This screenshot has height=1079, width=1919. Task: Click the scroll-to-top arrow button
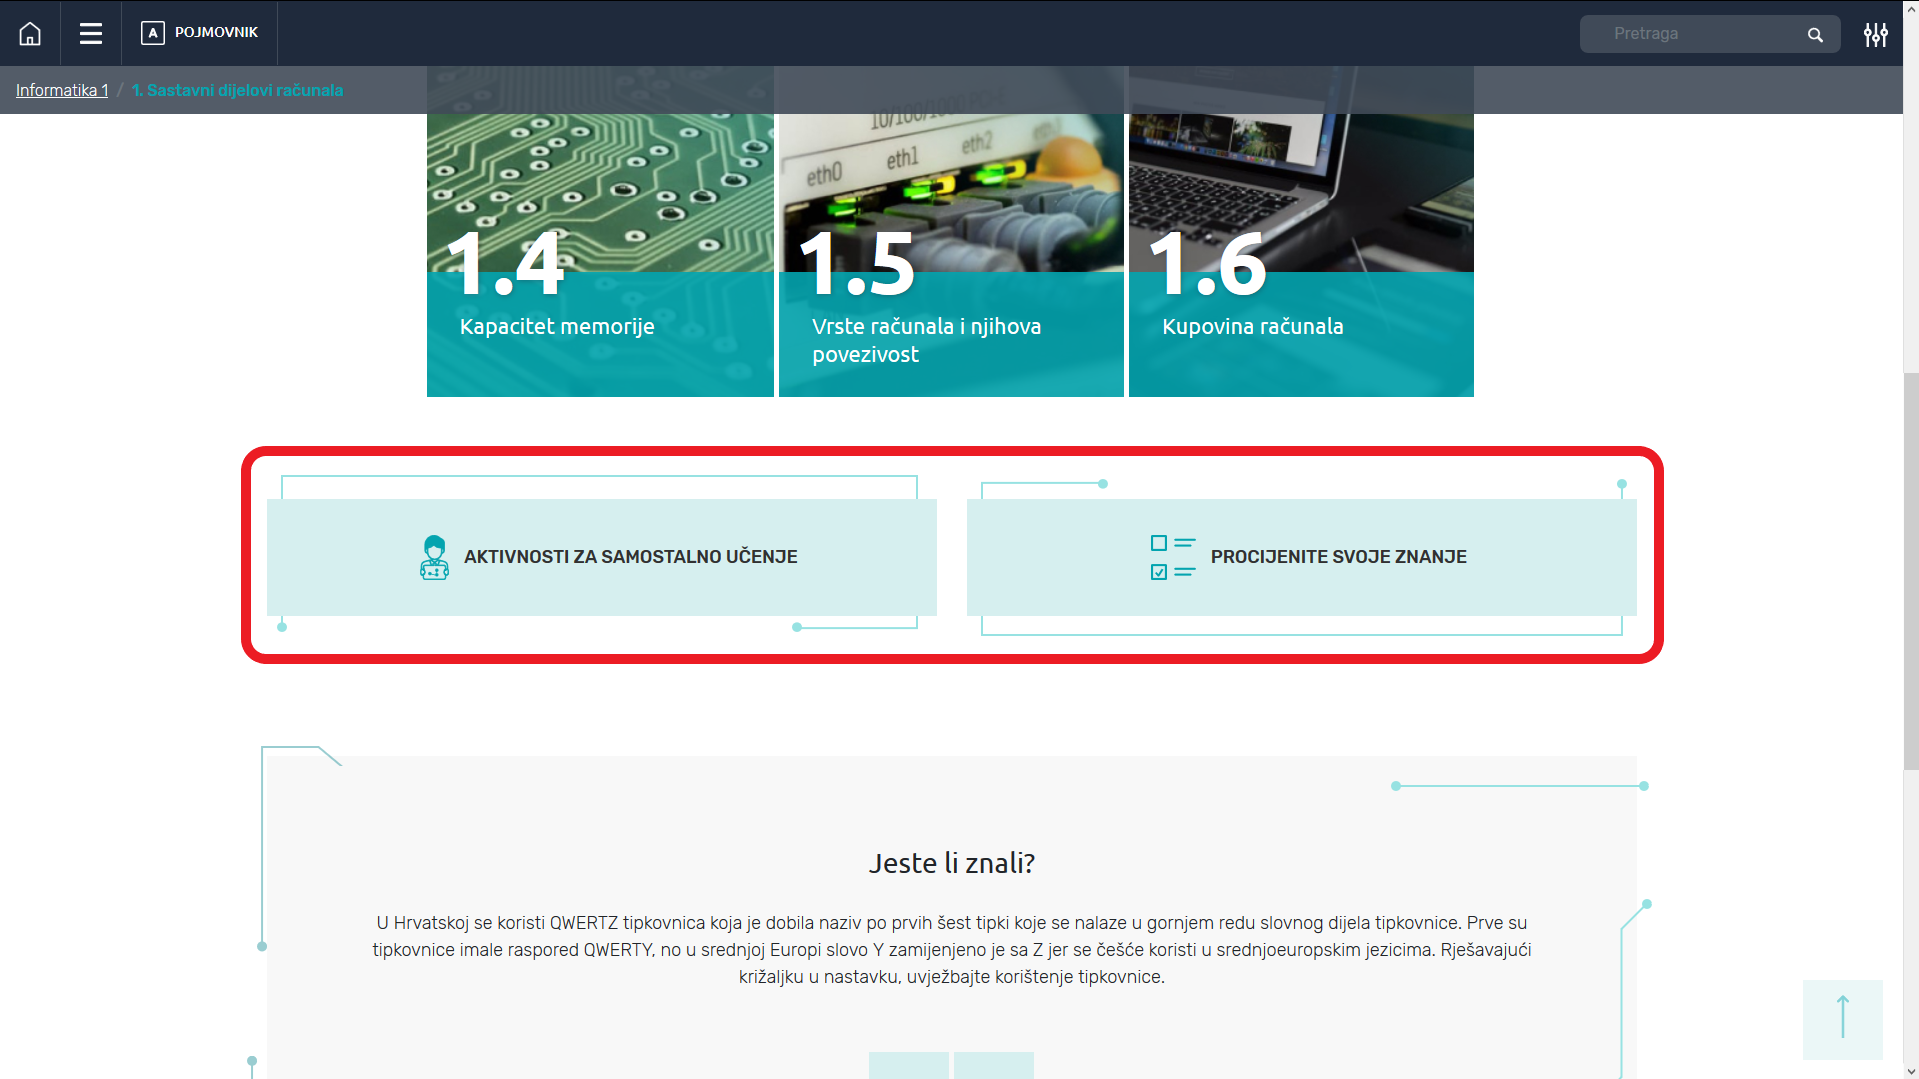(x=1842, y=1018)
